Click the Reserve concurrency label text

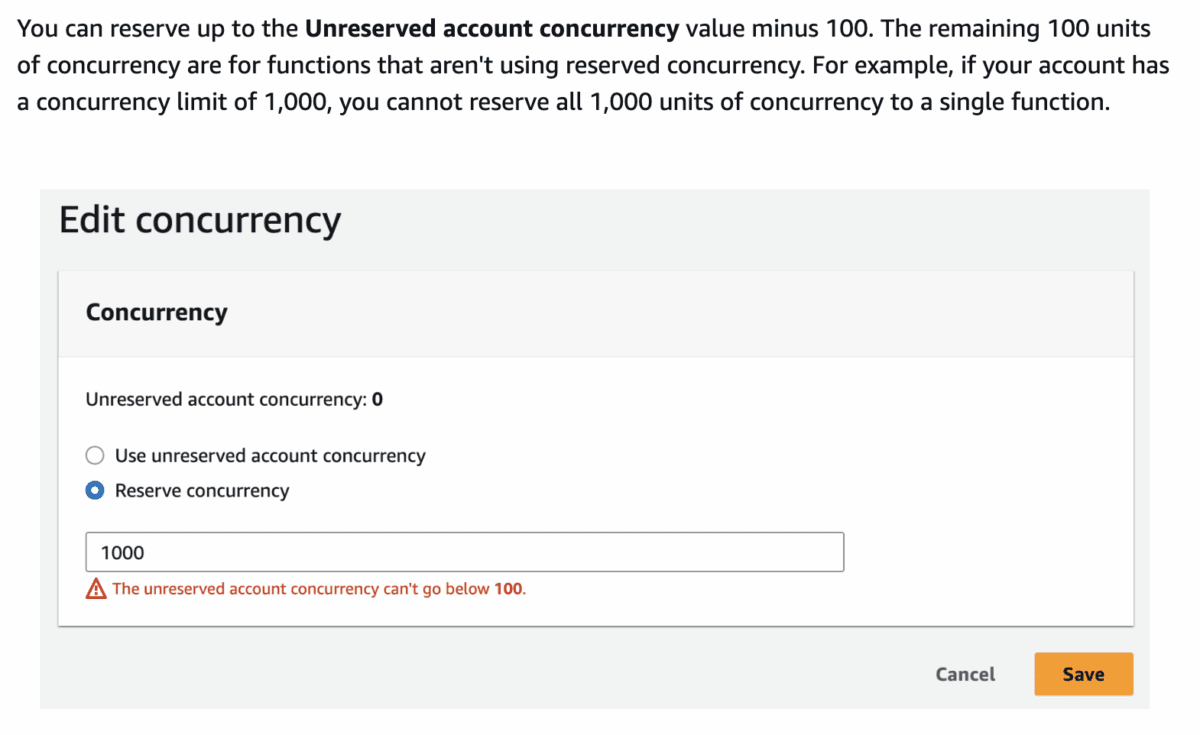[202, 490]
